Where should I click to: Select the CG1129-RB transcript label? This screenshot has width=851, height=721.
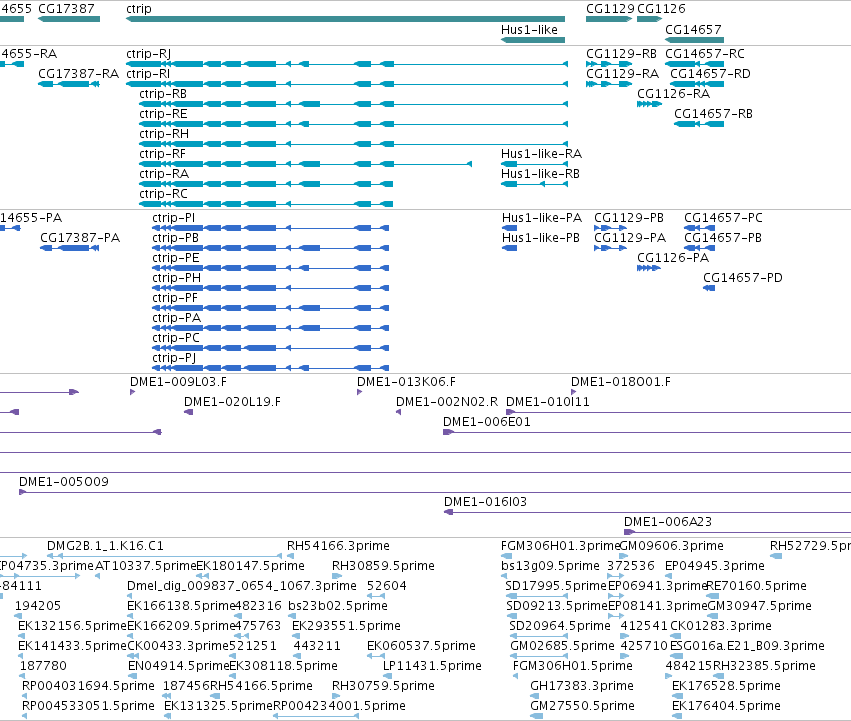621,54
